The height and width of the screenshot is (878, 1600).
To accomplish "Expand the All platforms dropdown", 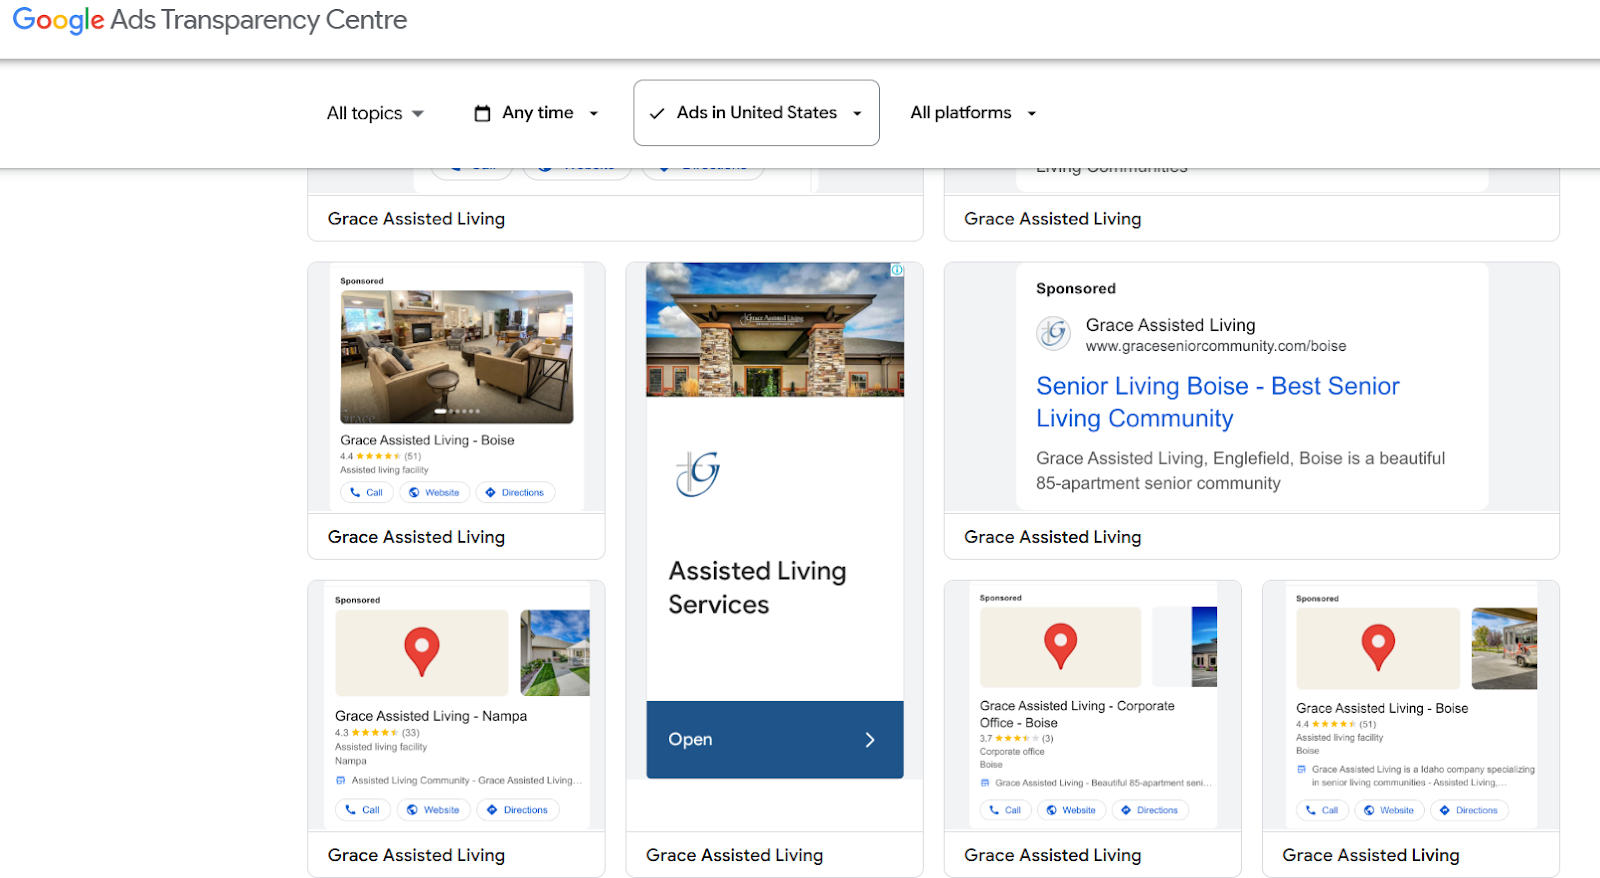I will click(x=973, y=113).
